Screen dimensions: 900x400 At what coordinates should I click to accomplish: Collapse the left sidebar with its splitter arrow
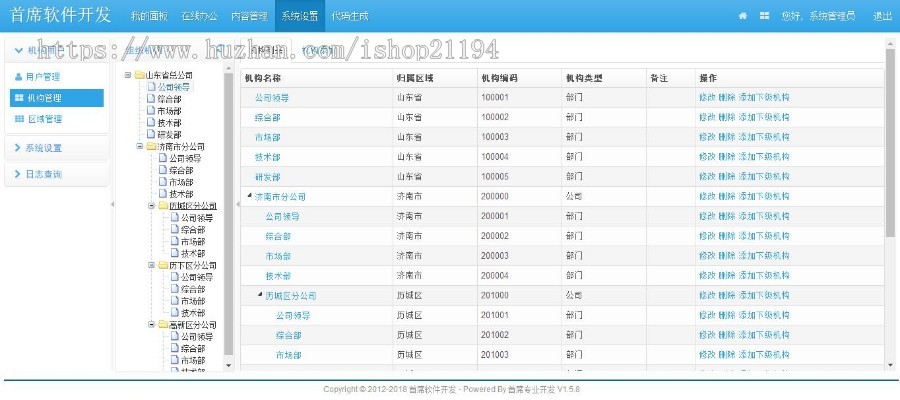[112, 204]
